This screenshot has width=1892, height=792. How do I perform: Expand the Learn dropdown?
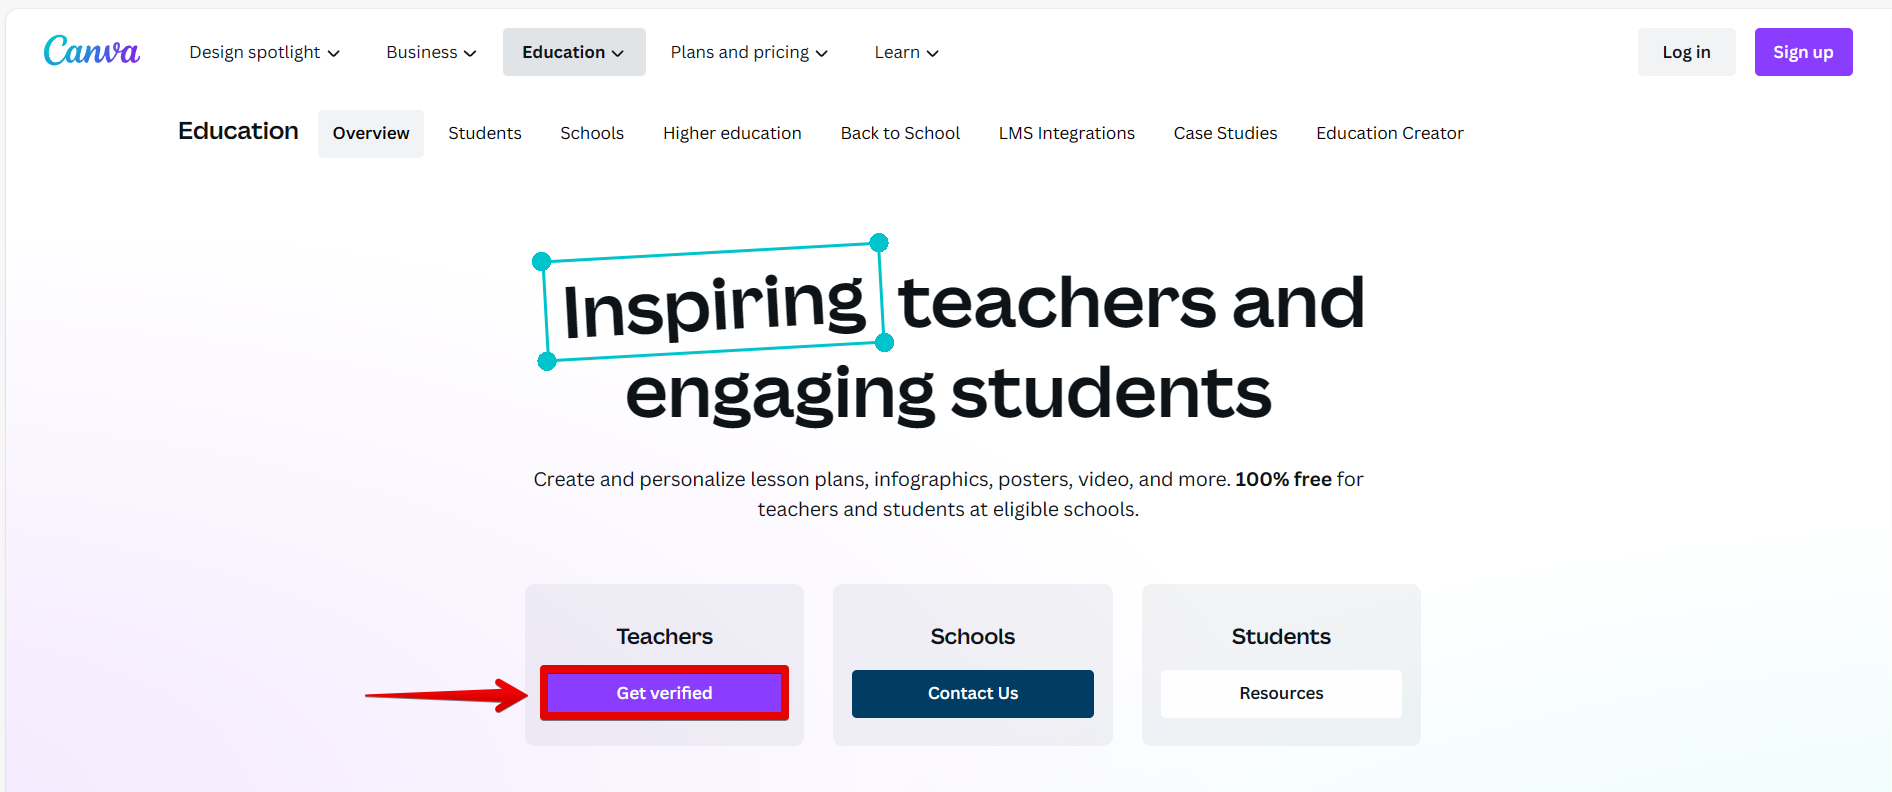point(906,52)
